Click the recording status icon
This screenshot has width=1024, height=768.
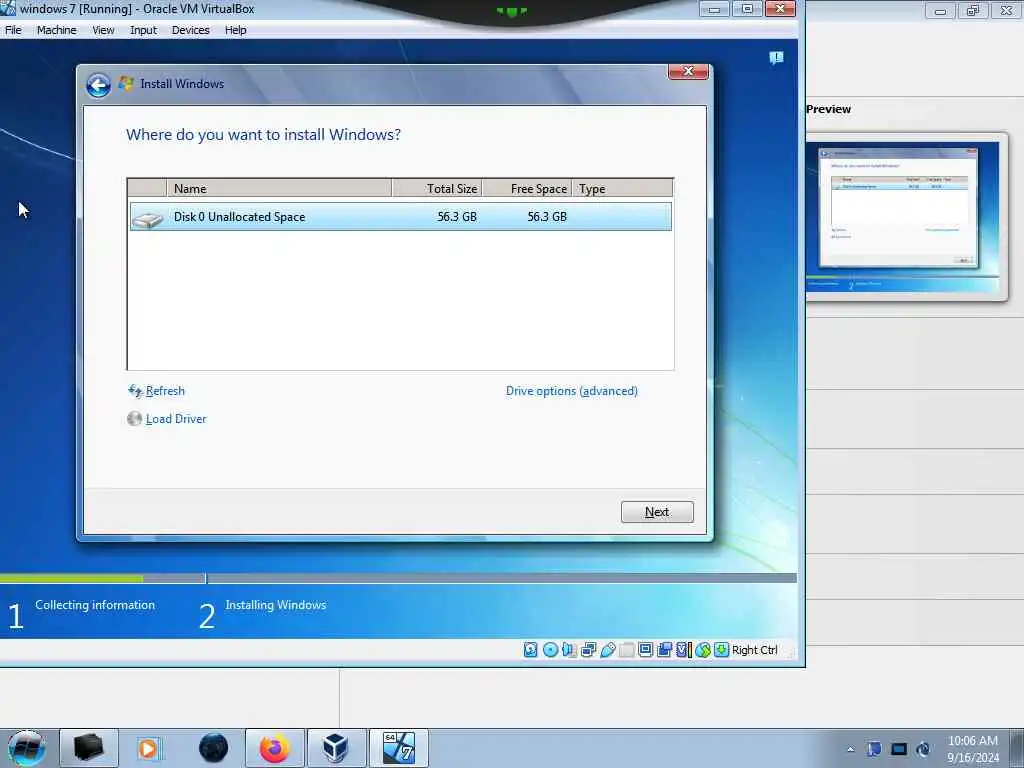tap(665, 650)
